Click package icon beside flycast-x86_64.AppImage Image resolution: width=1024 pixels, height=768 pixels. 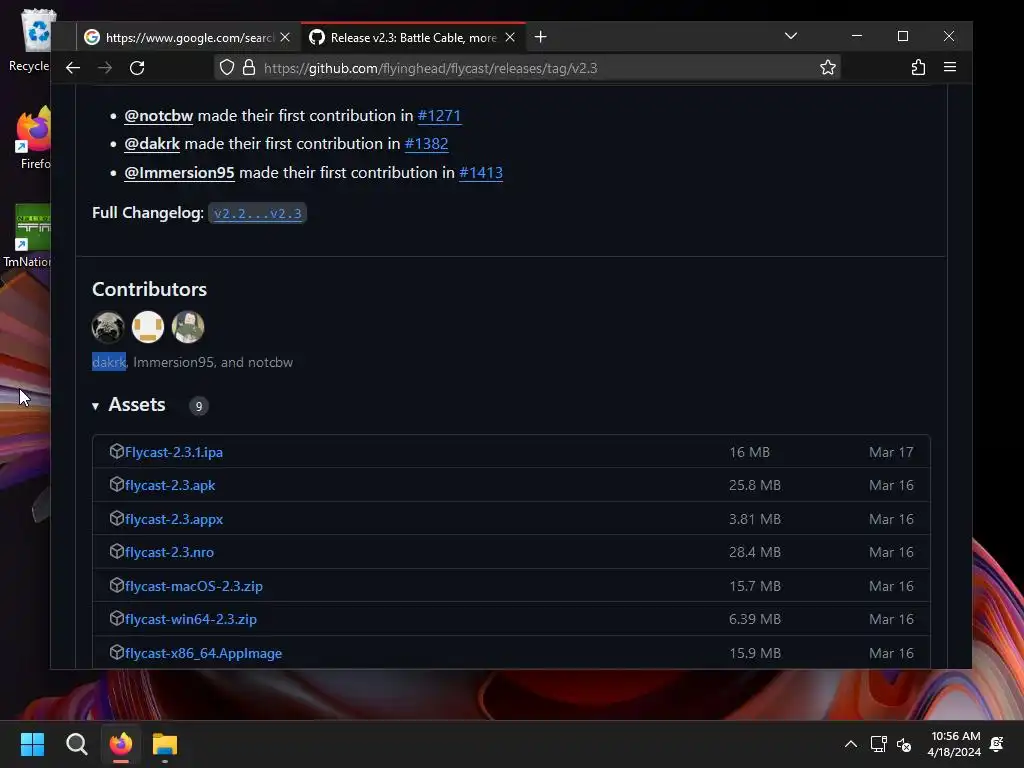coord(117,652)
